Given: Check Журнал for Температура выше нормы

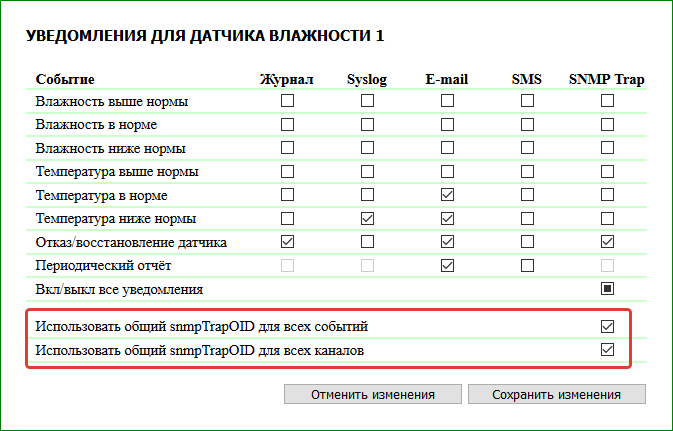Looking at the screenshot, I should pos(288,171).
